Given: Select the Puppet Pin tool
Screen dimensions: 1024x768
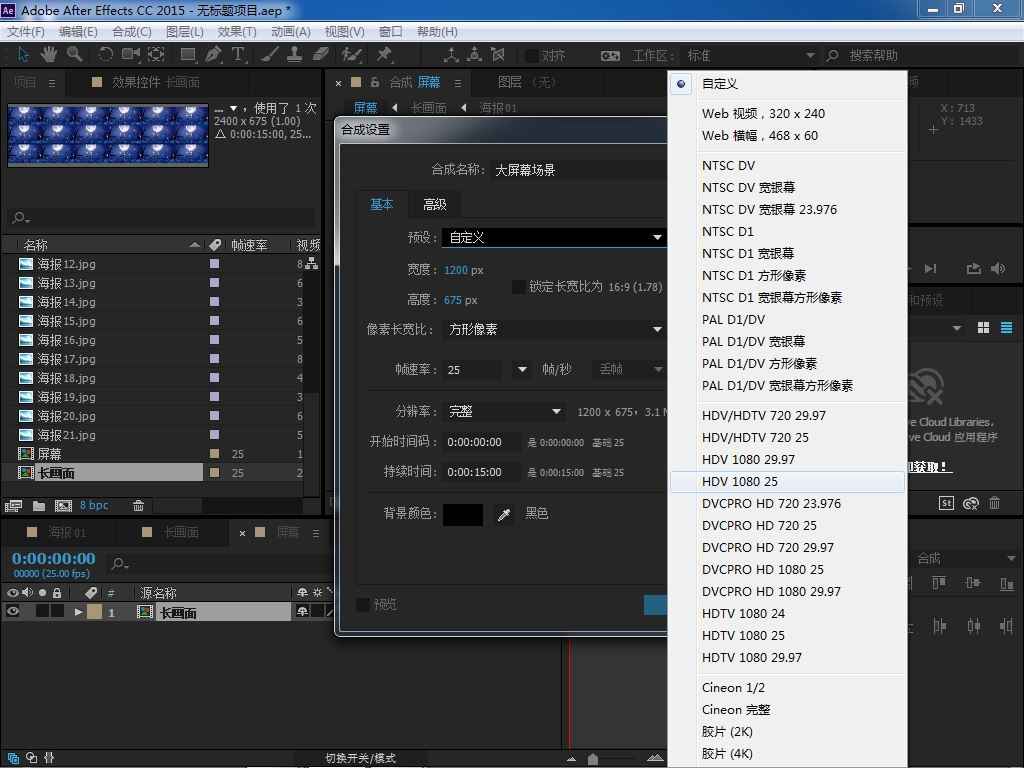Looking at the screenshot, I should tap(384, 55).
